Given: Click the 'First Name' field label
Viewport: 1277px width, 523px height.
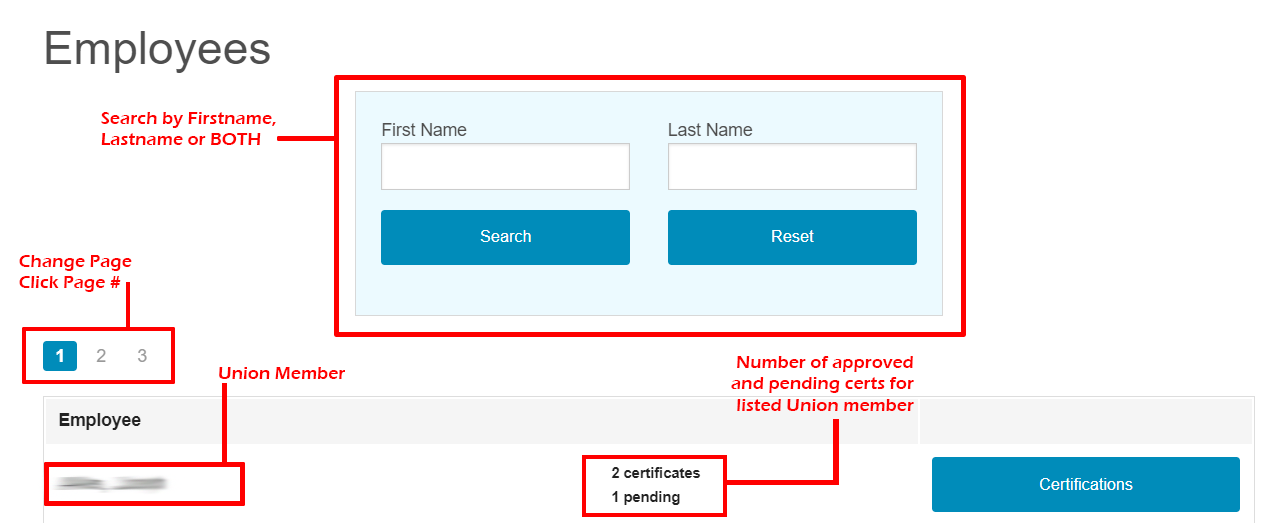Looking at the screenshot, I should pyautogui.click(x=424, y=130).
